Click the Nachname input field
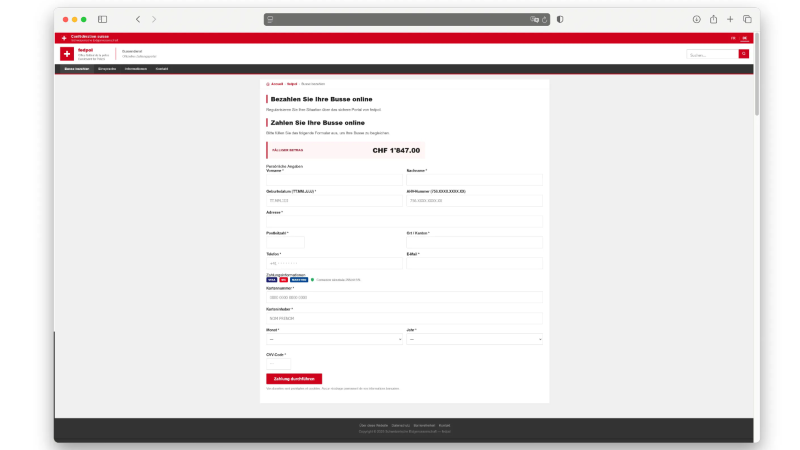This screenshot has width=800, height=450. point(474,180)
